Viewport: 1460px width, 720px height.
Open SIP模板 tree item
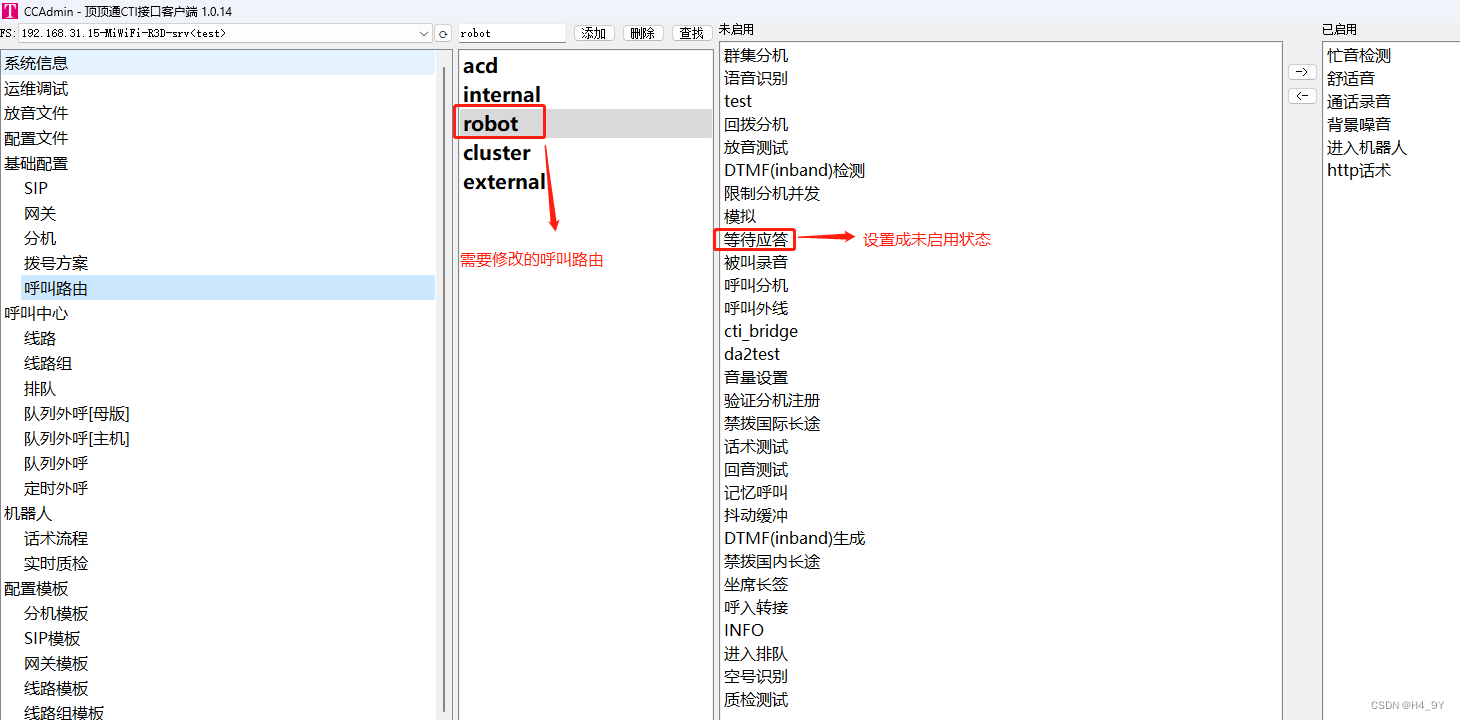[52, 638]
